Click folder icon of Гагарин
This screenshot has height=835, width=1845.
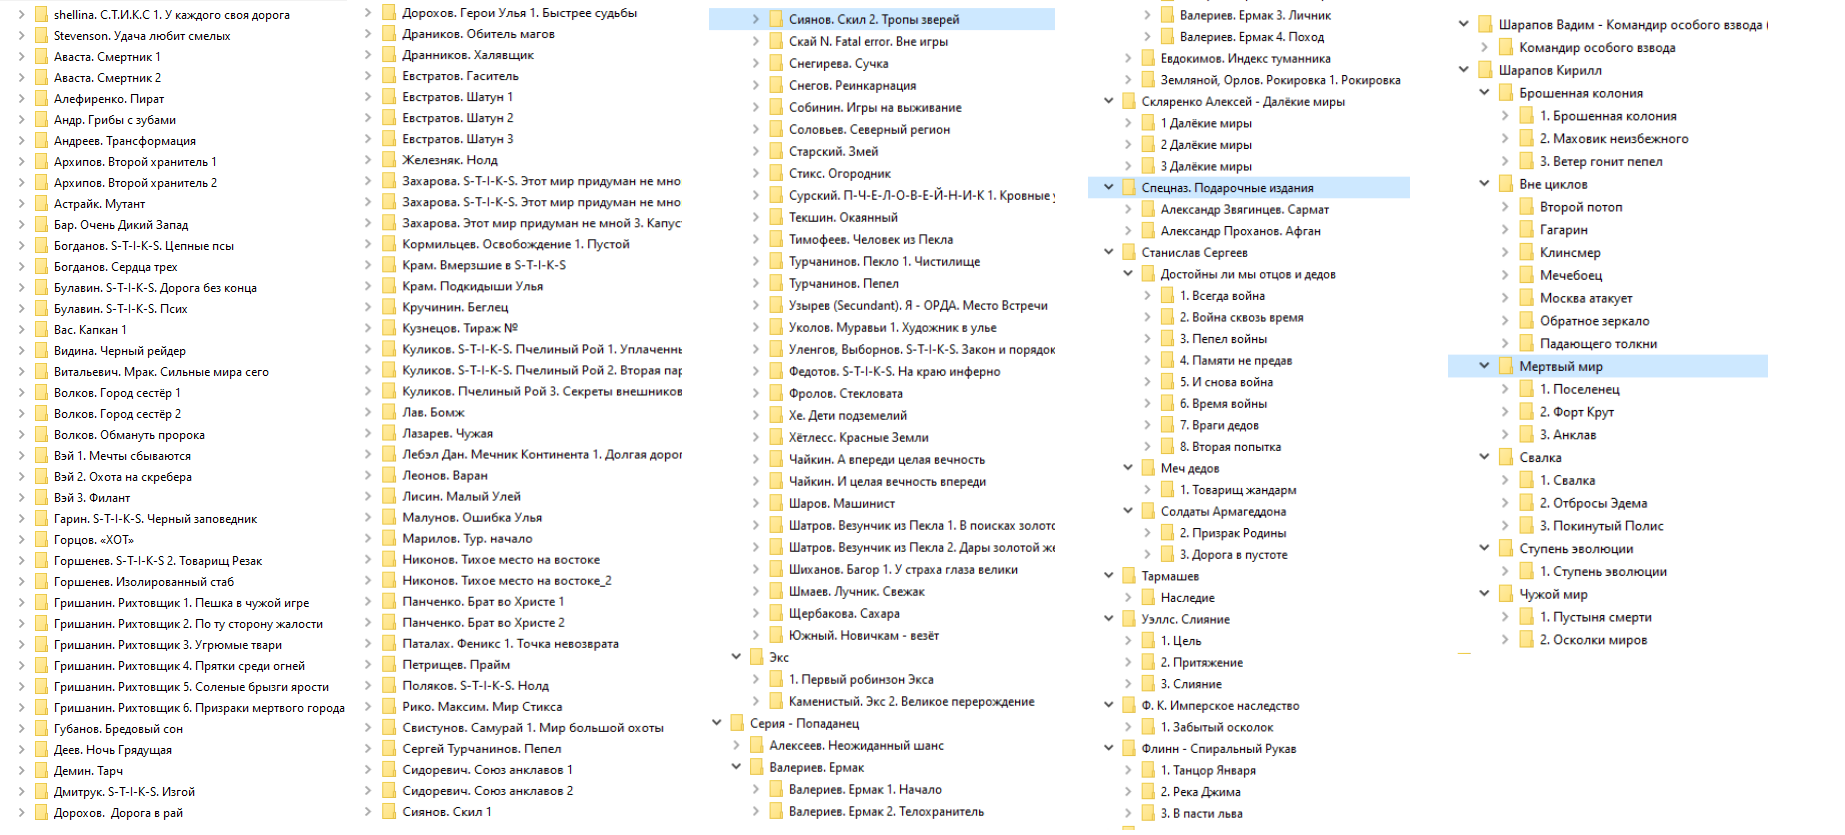click(x=1526, y=230)
